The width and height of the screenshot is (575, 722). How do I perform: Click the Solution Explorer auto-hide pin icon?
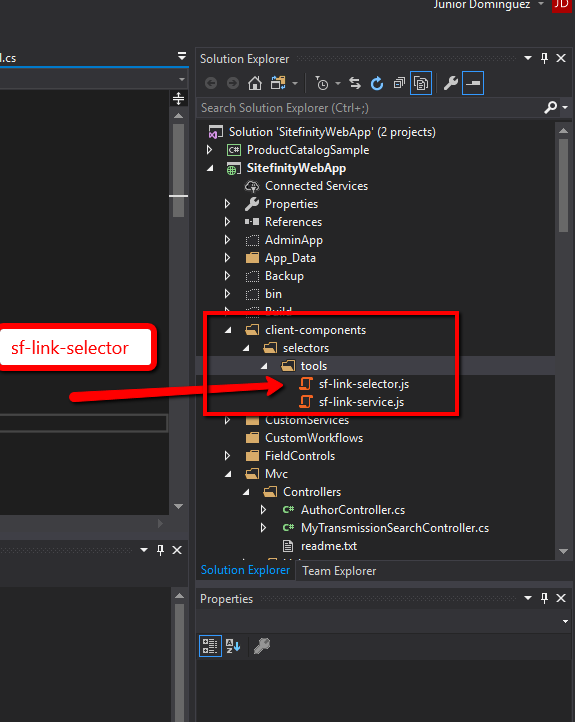[x=544, y=58]
